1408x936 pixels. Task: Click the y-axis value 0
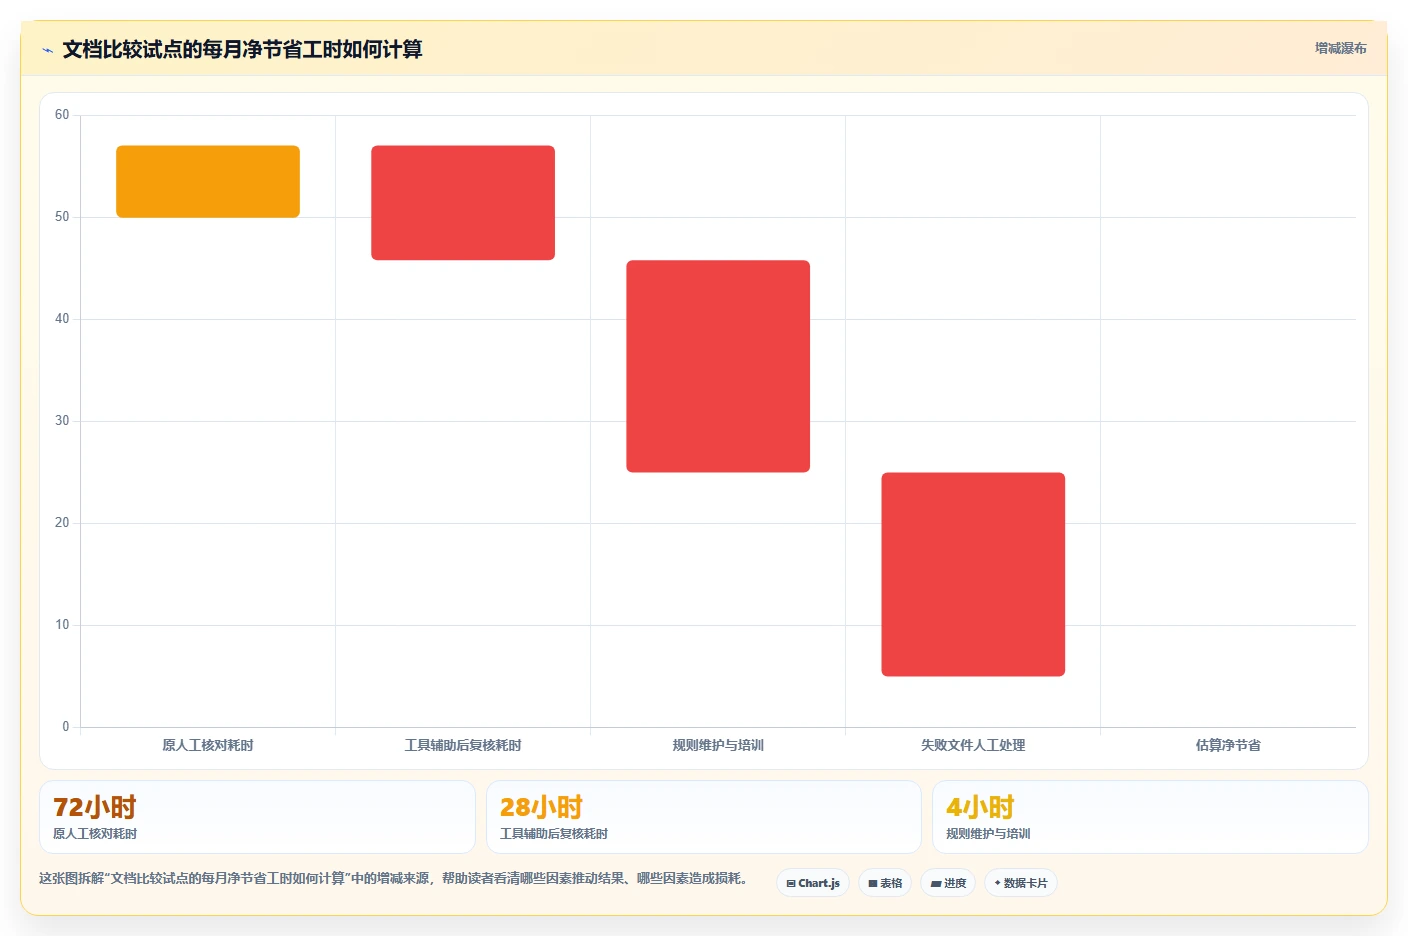tap(66, 727)
